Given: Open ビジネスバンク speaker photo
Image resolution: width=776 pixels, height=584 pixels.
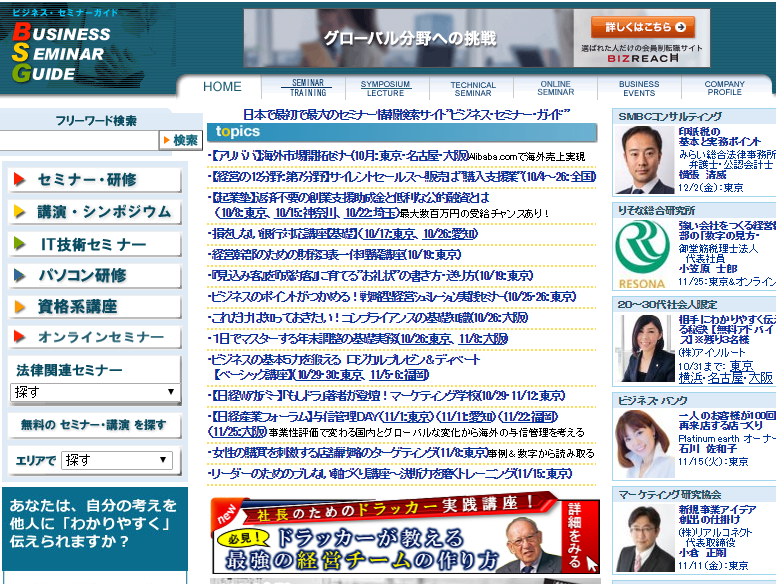Looking at the screenshot, I should tap(644, 444).
